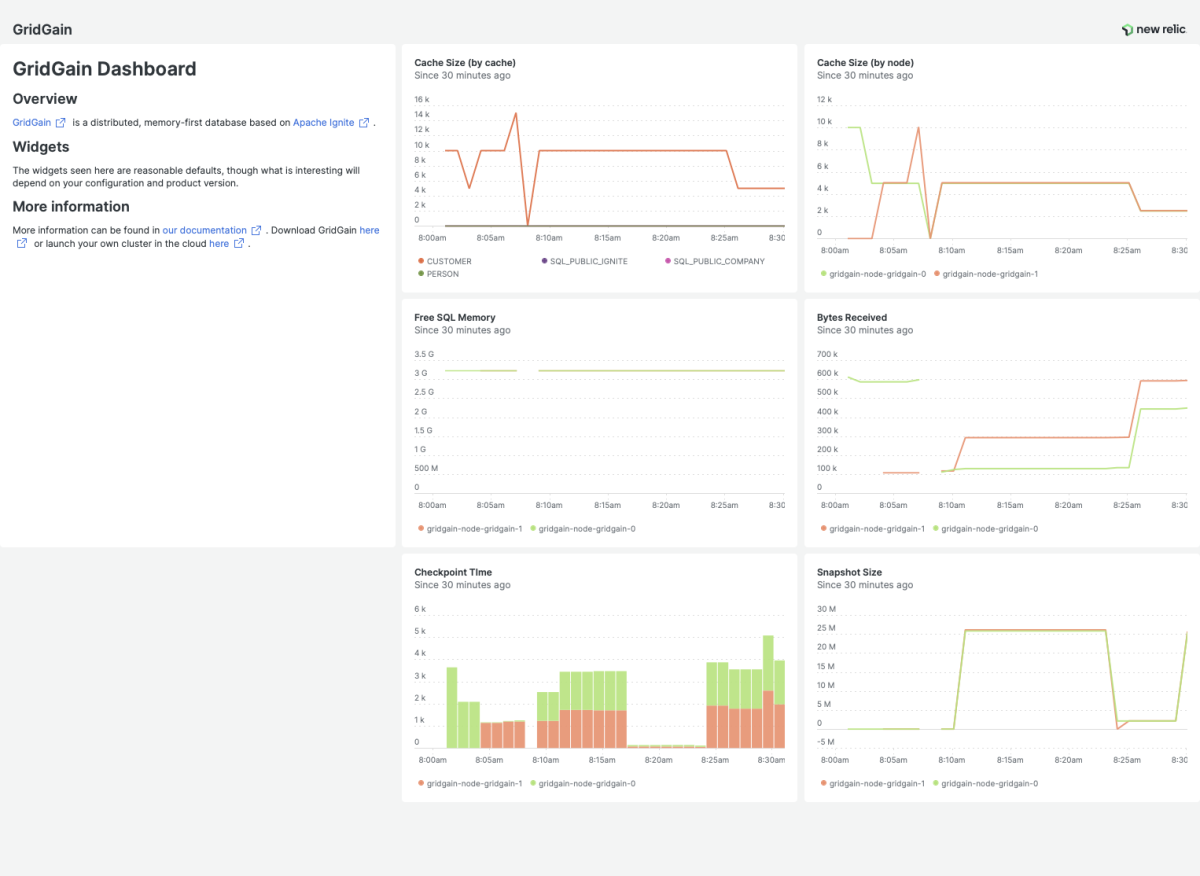Click the purple SQL_PUBLIC_IGNITE legend dot
The width and height of the screenshot is (1200, 876).
(544, 261)
